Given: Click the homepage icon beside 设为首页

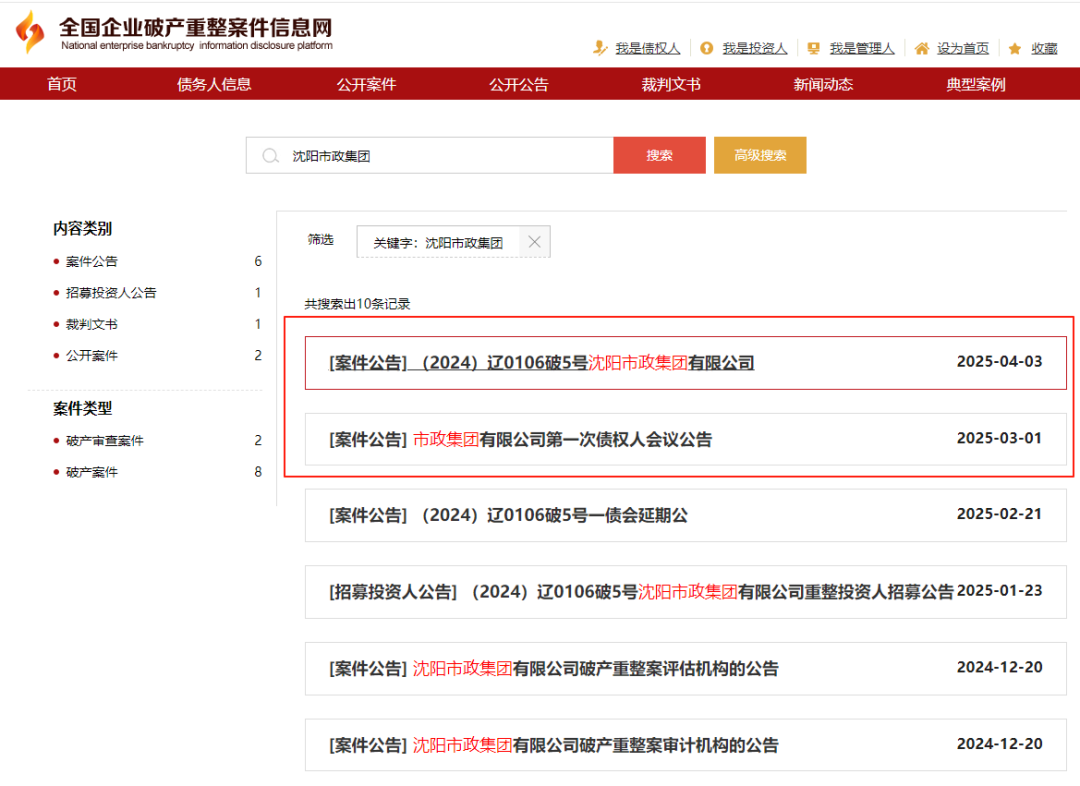Looking at the screenshot, I should coord(920,48).
